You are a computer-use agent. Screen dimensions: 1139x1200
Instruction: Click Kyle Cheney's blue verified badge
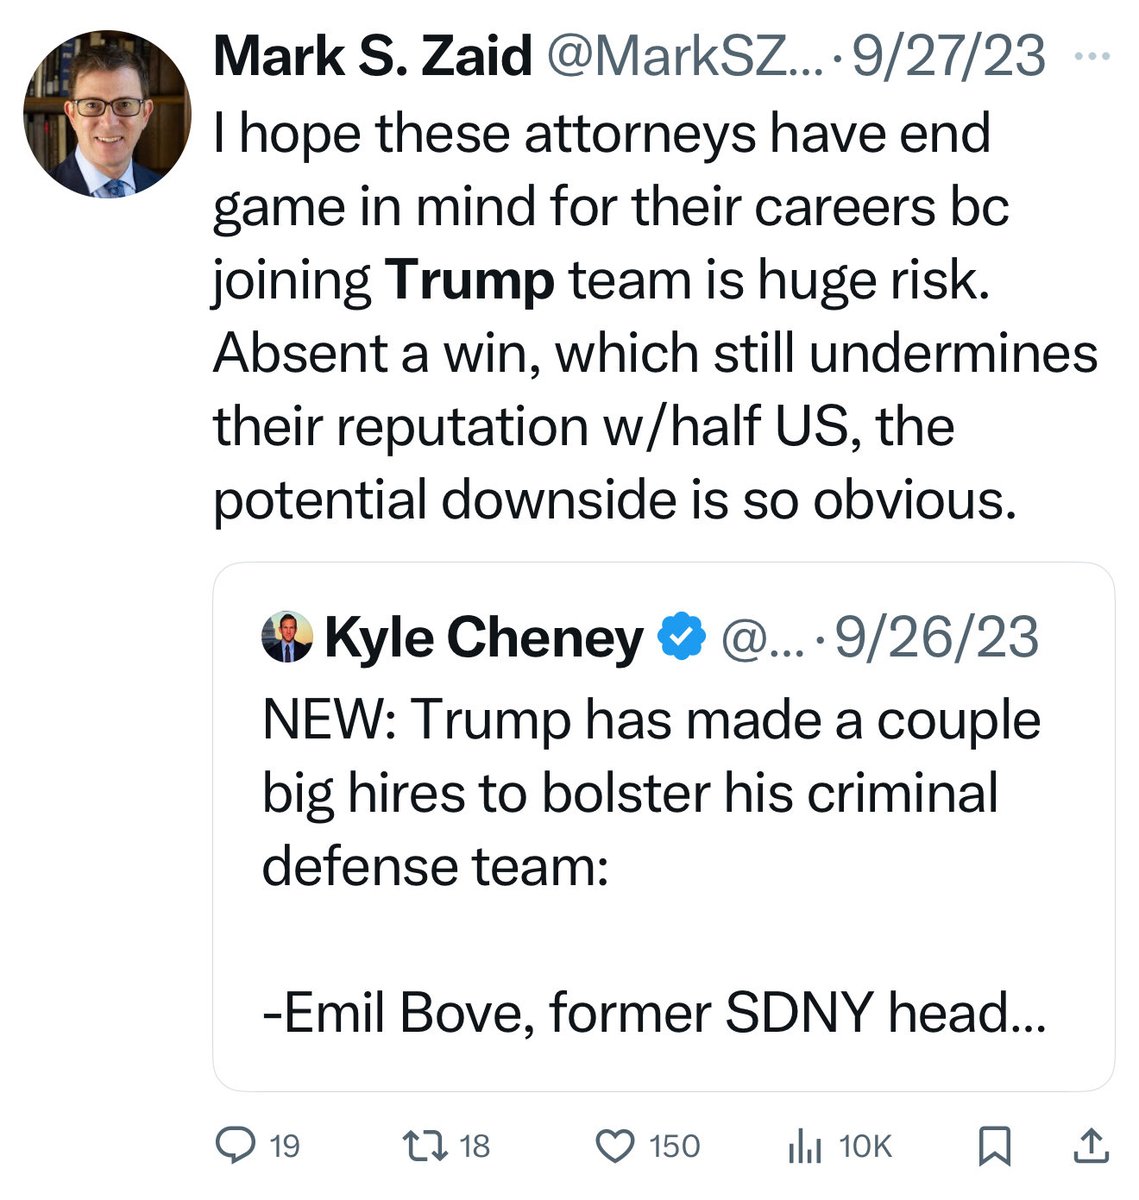(x=679, y=638)
